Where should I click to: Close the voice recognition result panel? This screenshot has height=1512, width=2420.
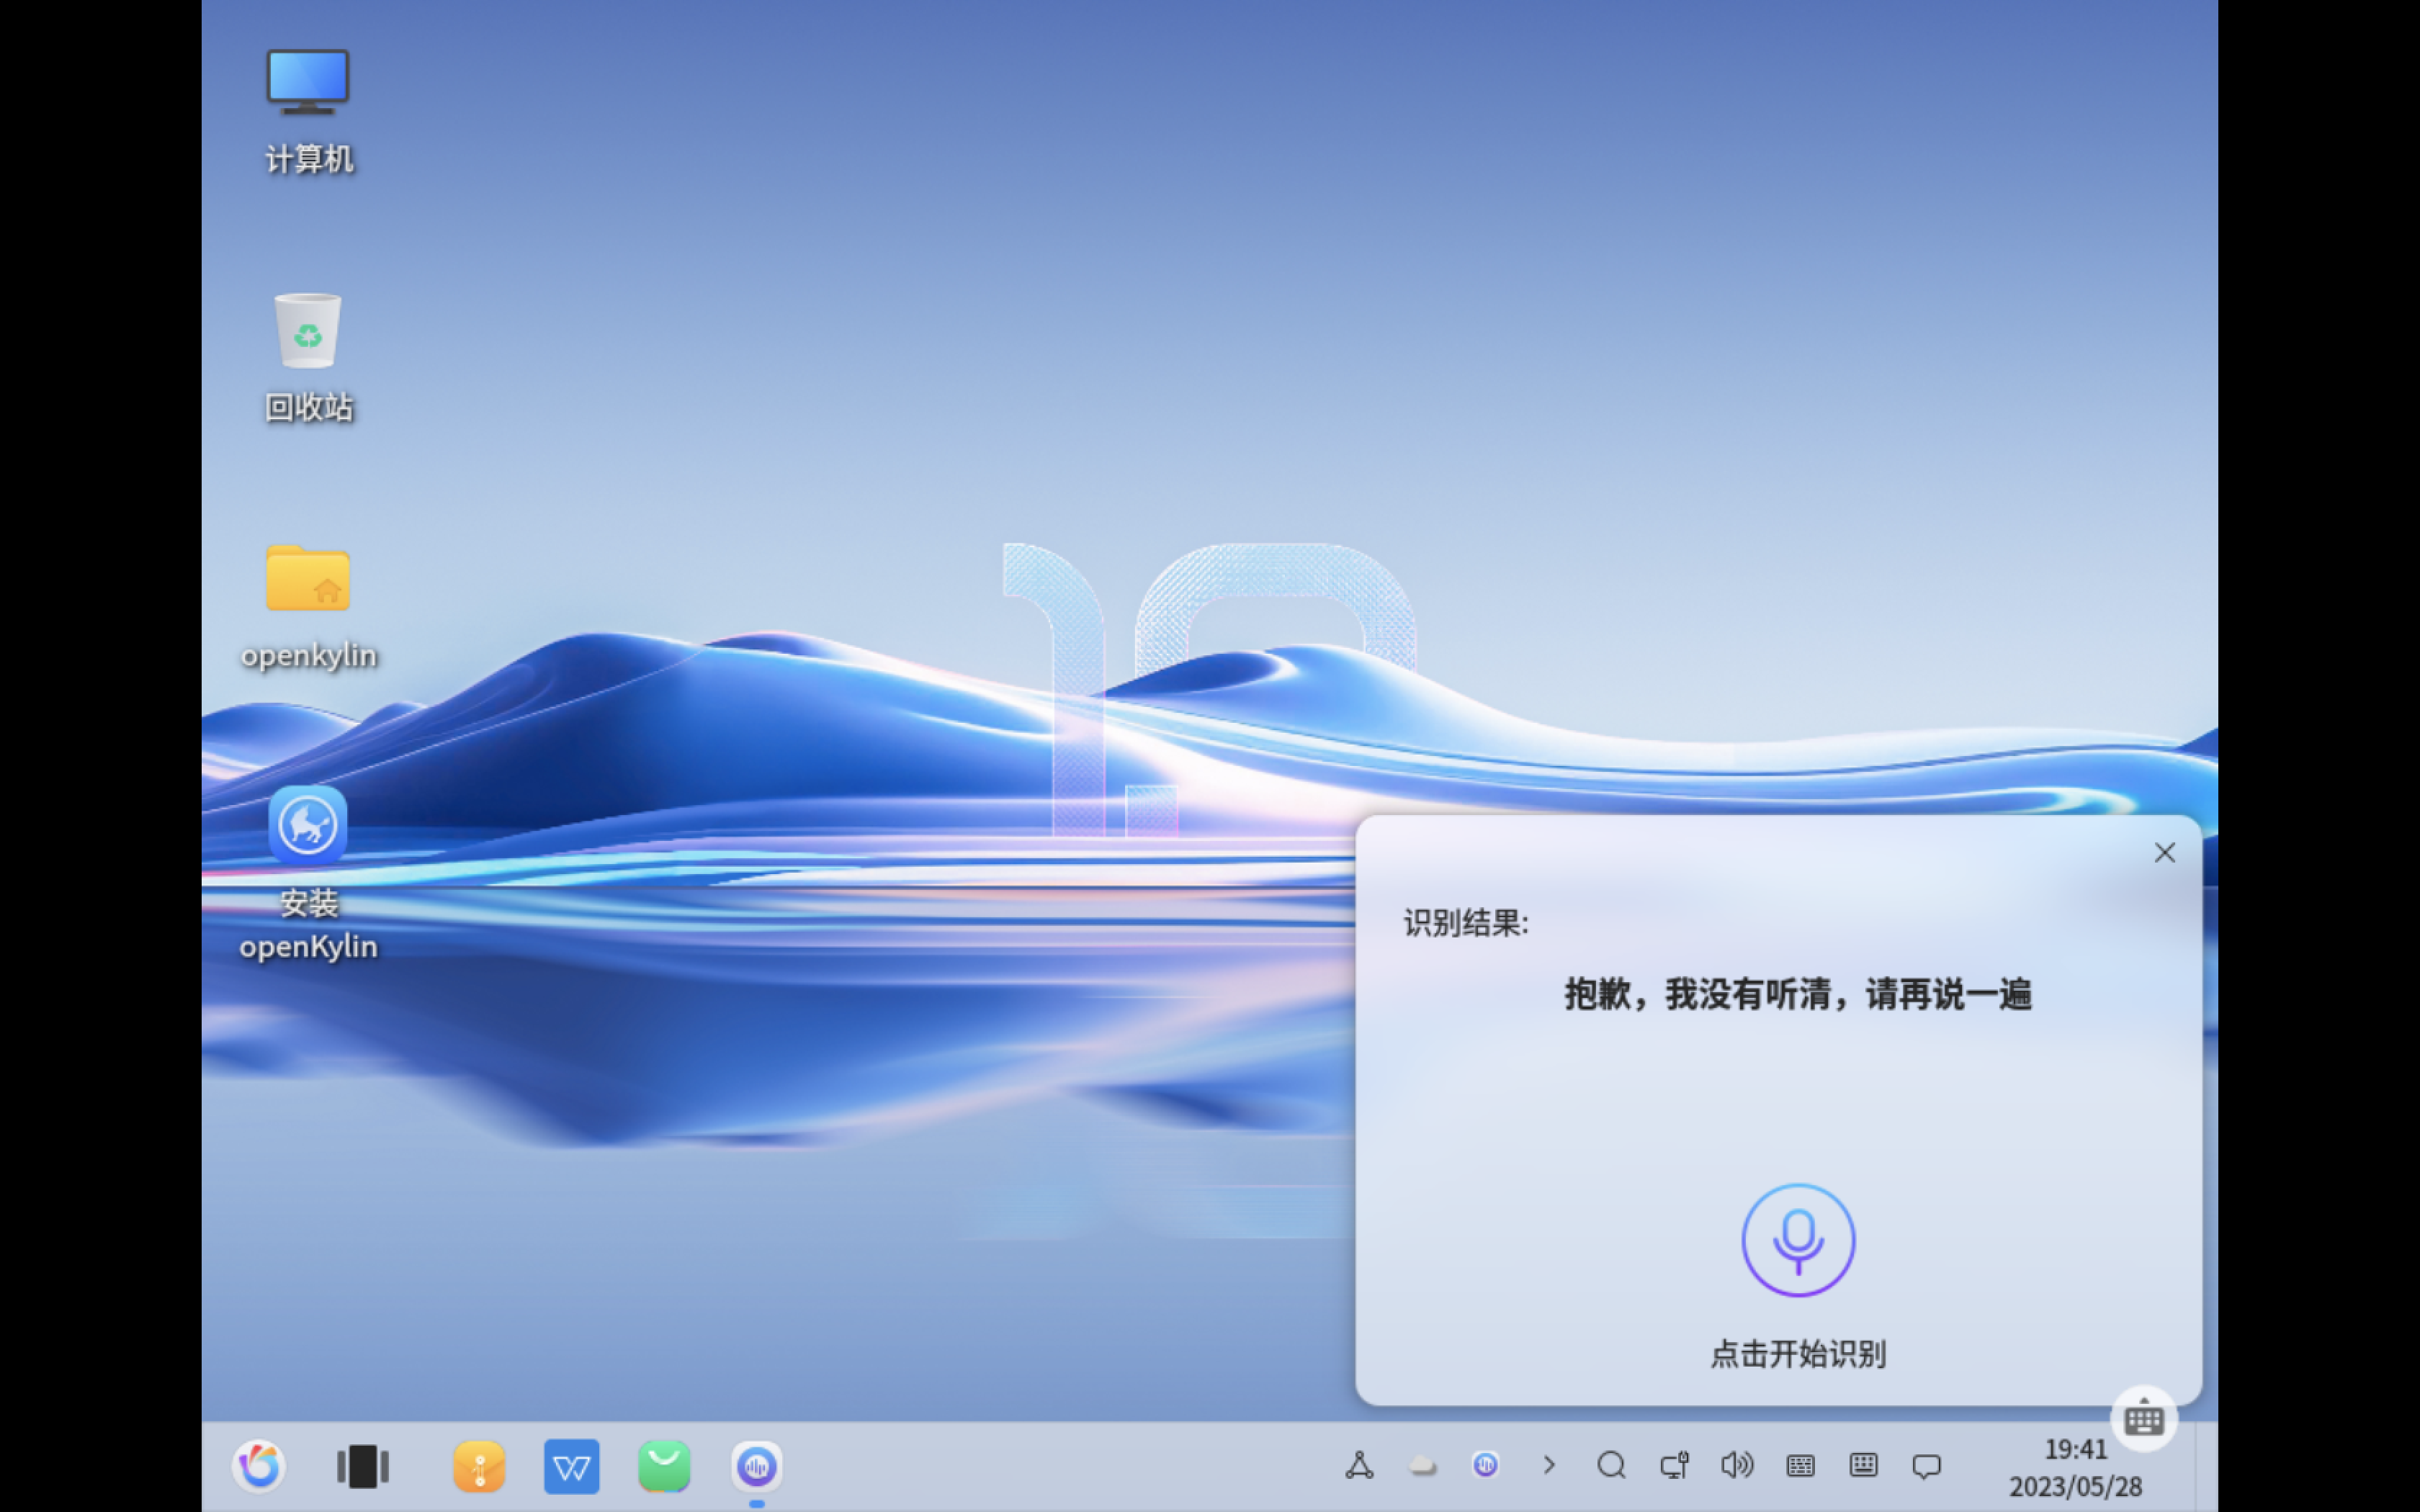pyautogui.click(x=2164, y=852)
